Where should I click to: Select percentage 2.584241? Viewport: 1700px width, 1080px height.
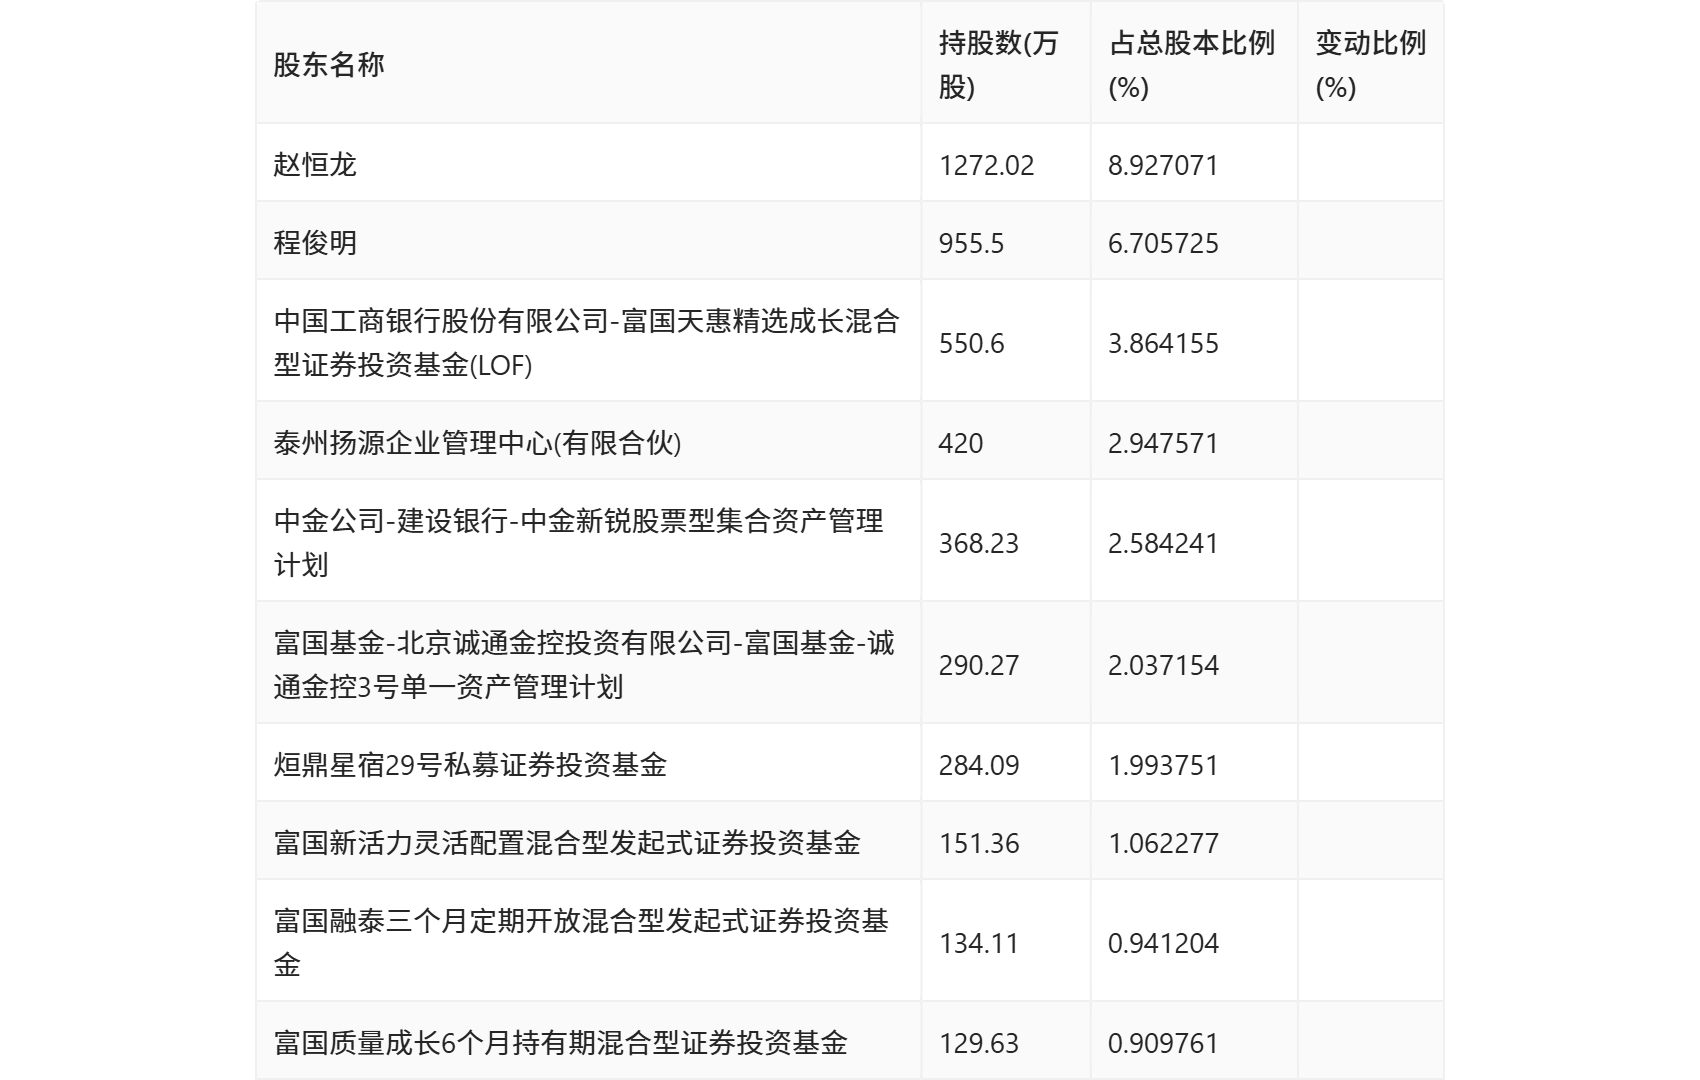[x=1163, y=543]
